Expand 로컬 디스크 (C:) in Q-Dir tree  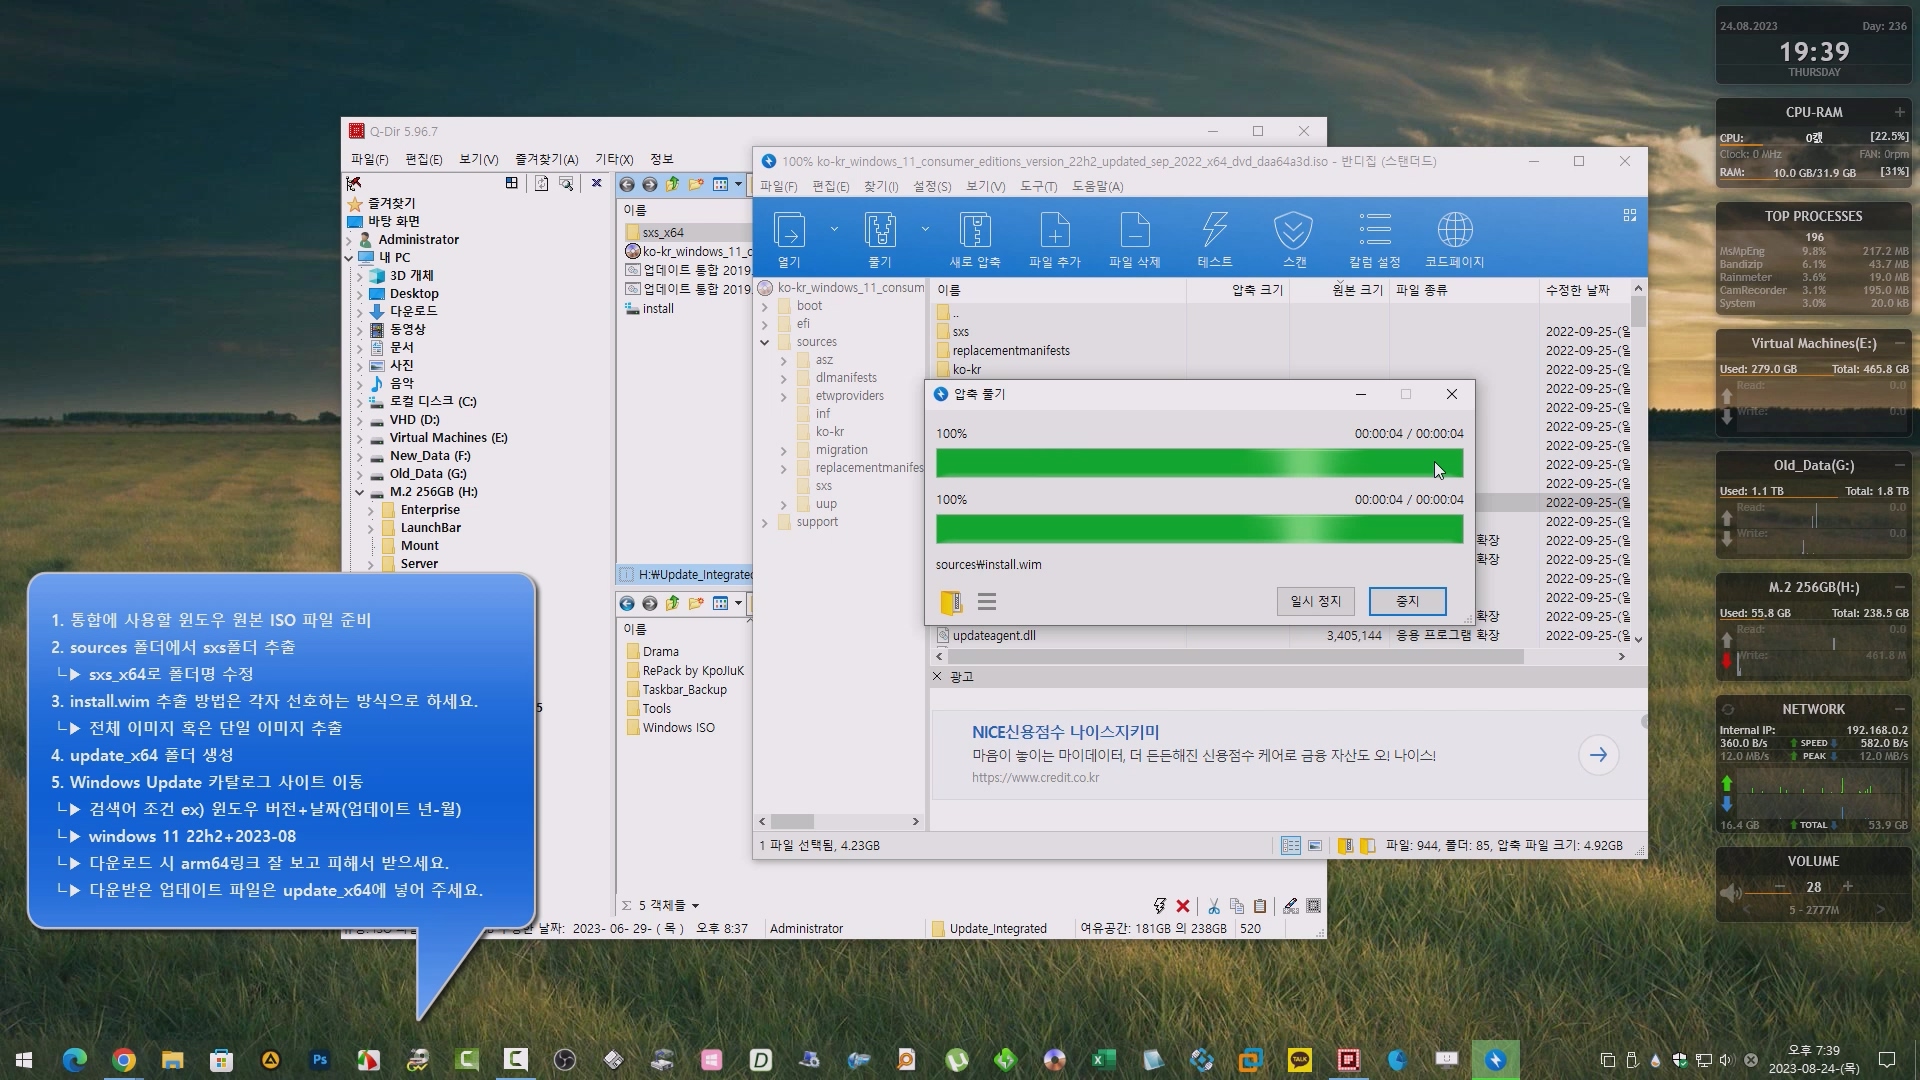[x=359, y=402]
